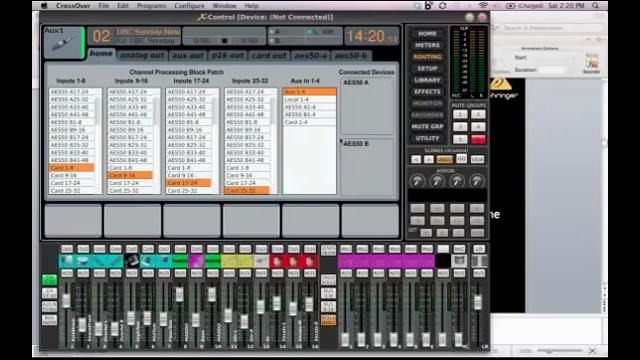Viewport: 640px width, 360px height.
Task: Select the orange matrix/main layer button
Action: pos(329,320)
